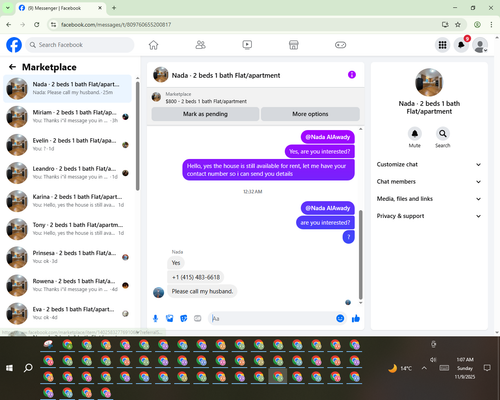Open the purple conversation information icon
Screen dimensions: 500x400
click(352, 75)
